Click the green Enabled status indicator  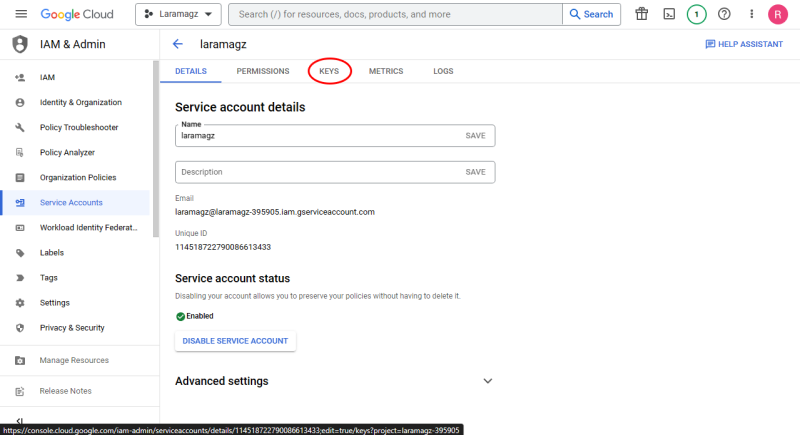[194, 316]
